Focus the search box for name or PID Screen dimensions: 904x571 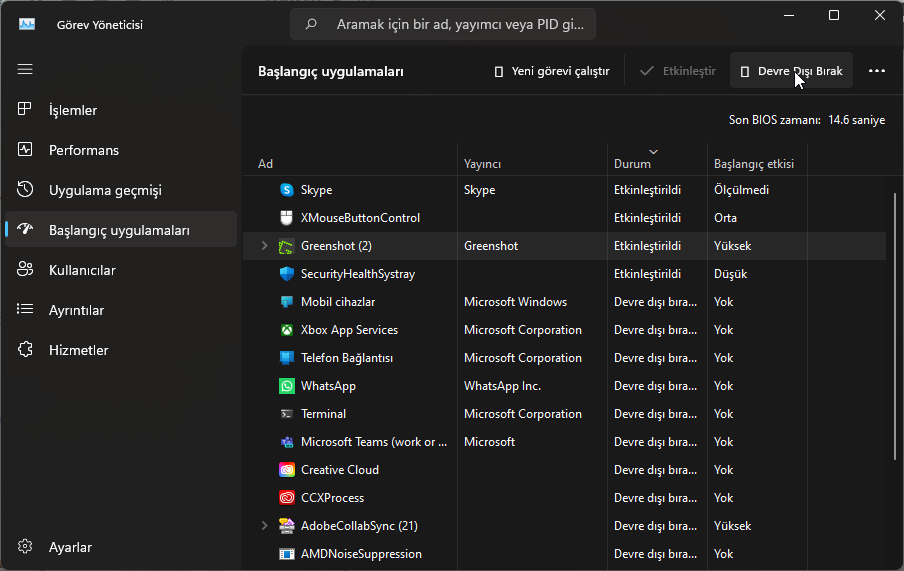pyautogui.click(x=443, y=24)
